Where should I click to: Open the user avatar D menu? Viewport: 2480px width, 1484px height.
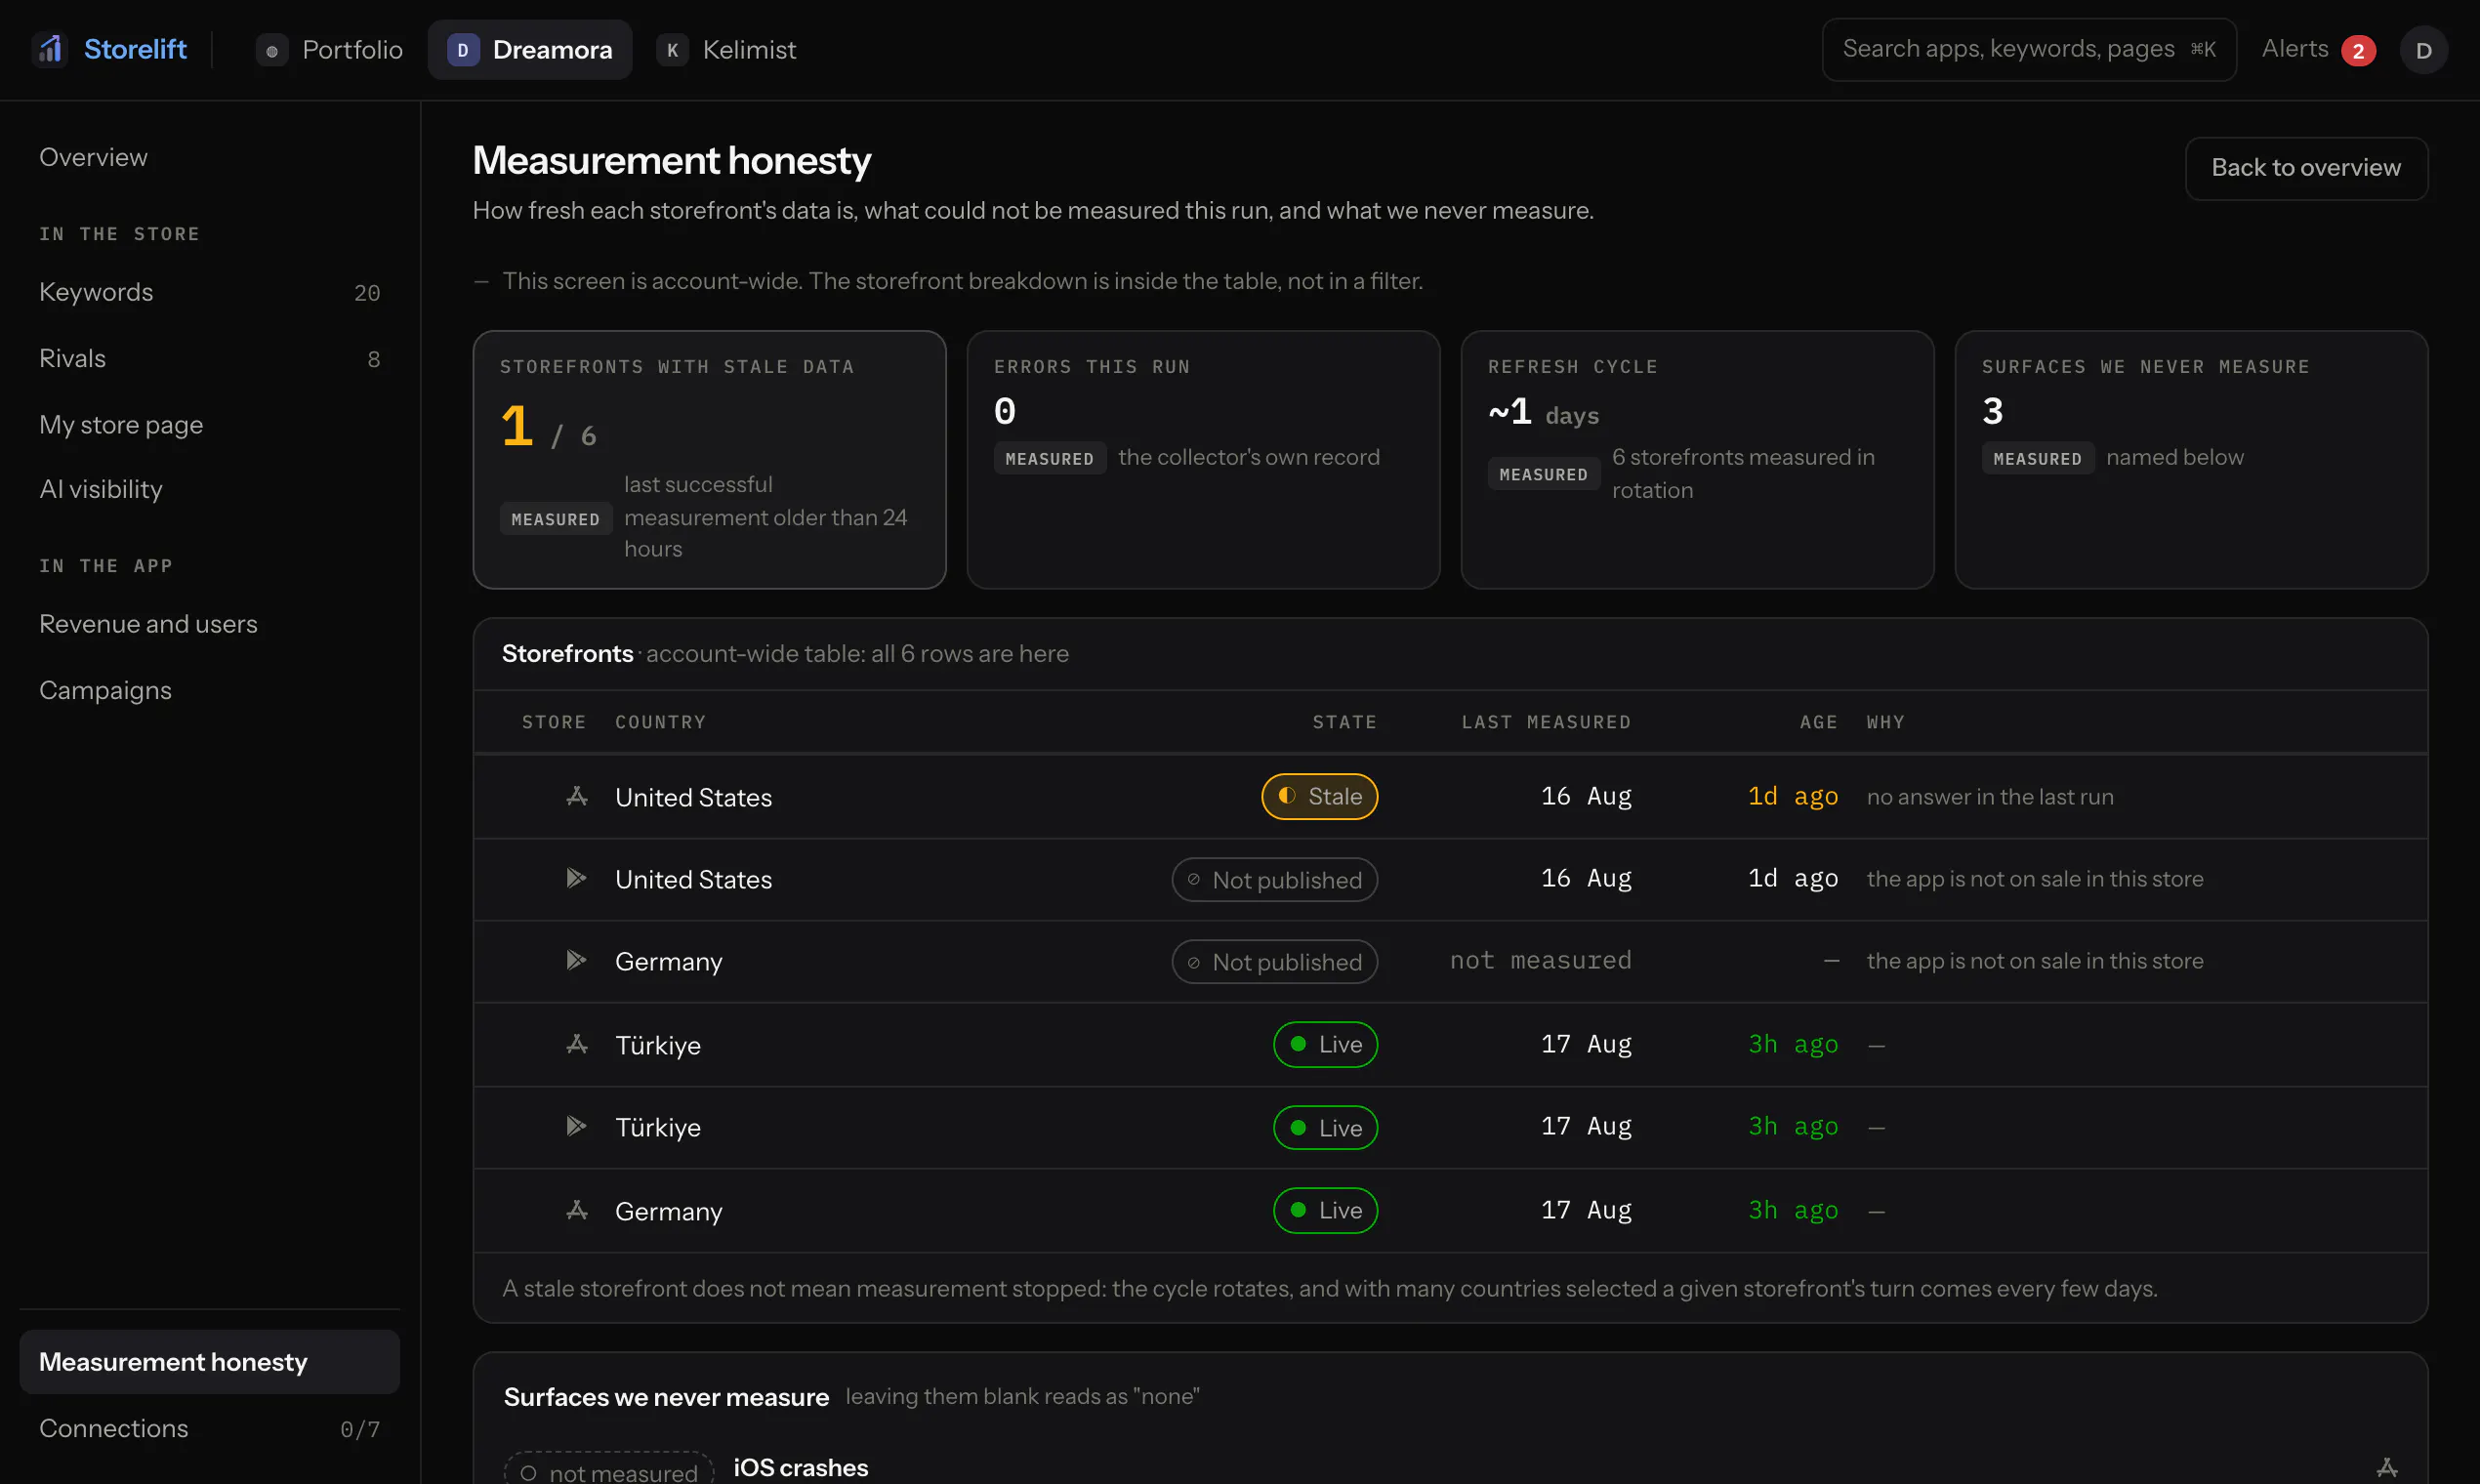point(2424,50)
